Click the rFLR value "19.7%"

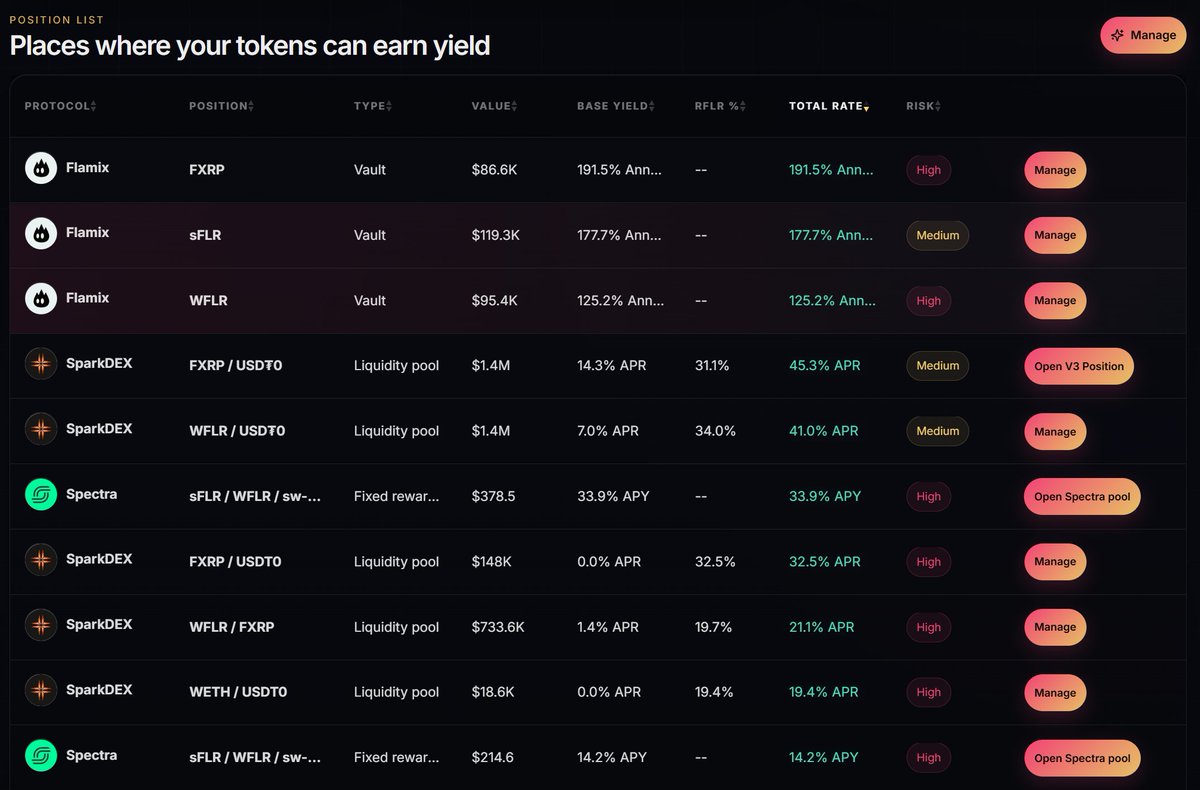714,627
